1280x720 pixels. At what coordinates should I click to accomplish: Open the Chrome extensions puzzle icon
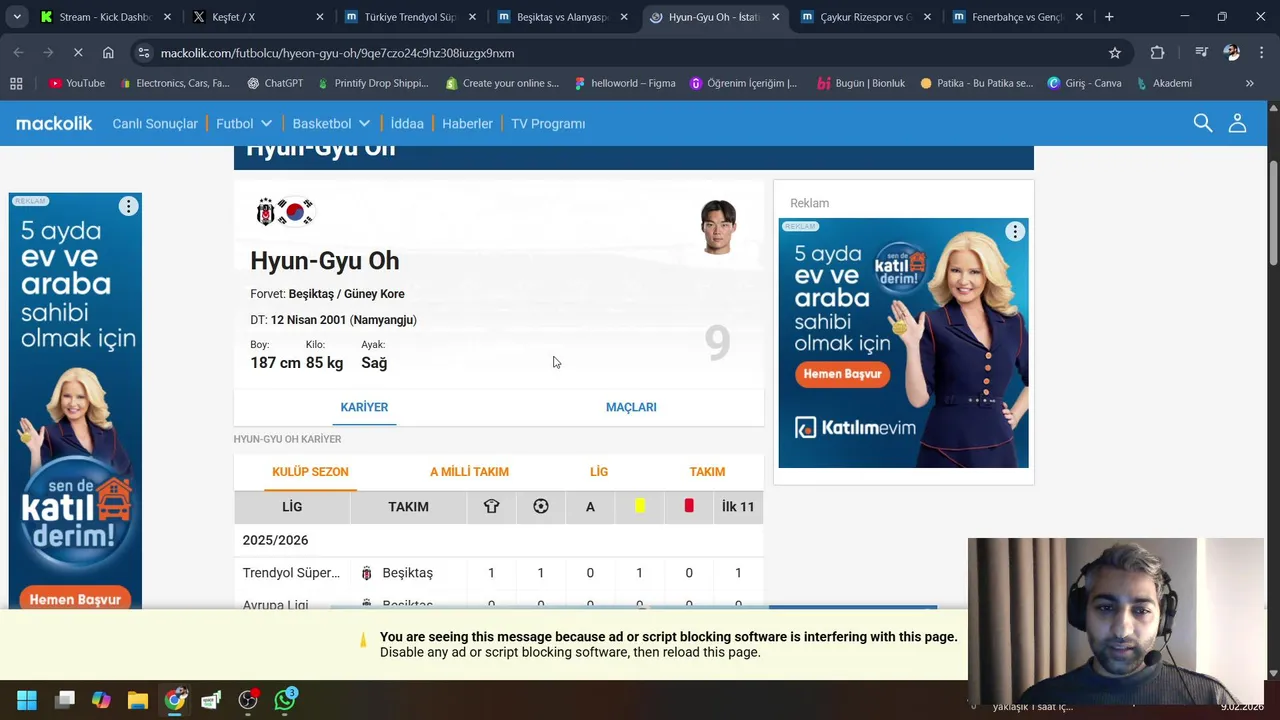(x=1157, y=53)
